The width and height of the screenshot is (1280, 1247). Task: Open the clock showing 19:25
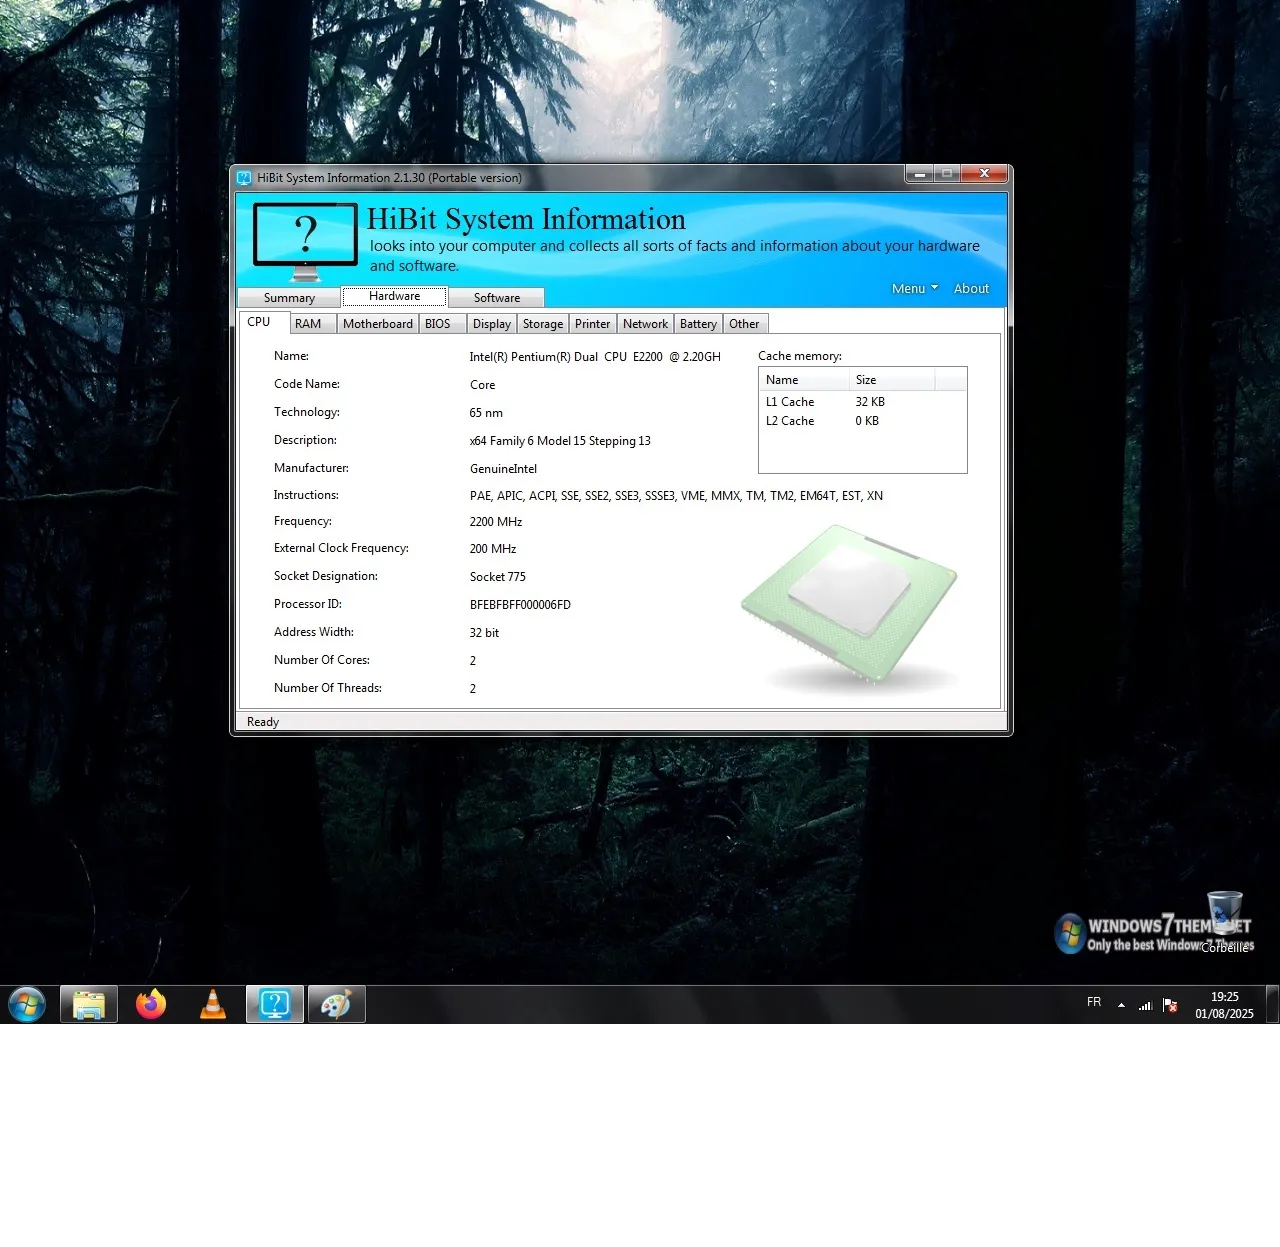[x=1224, y=1005]
